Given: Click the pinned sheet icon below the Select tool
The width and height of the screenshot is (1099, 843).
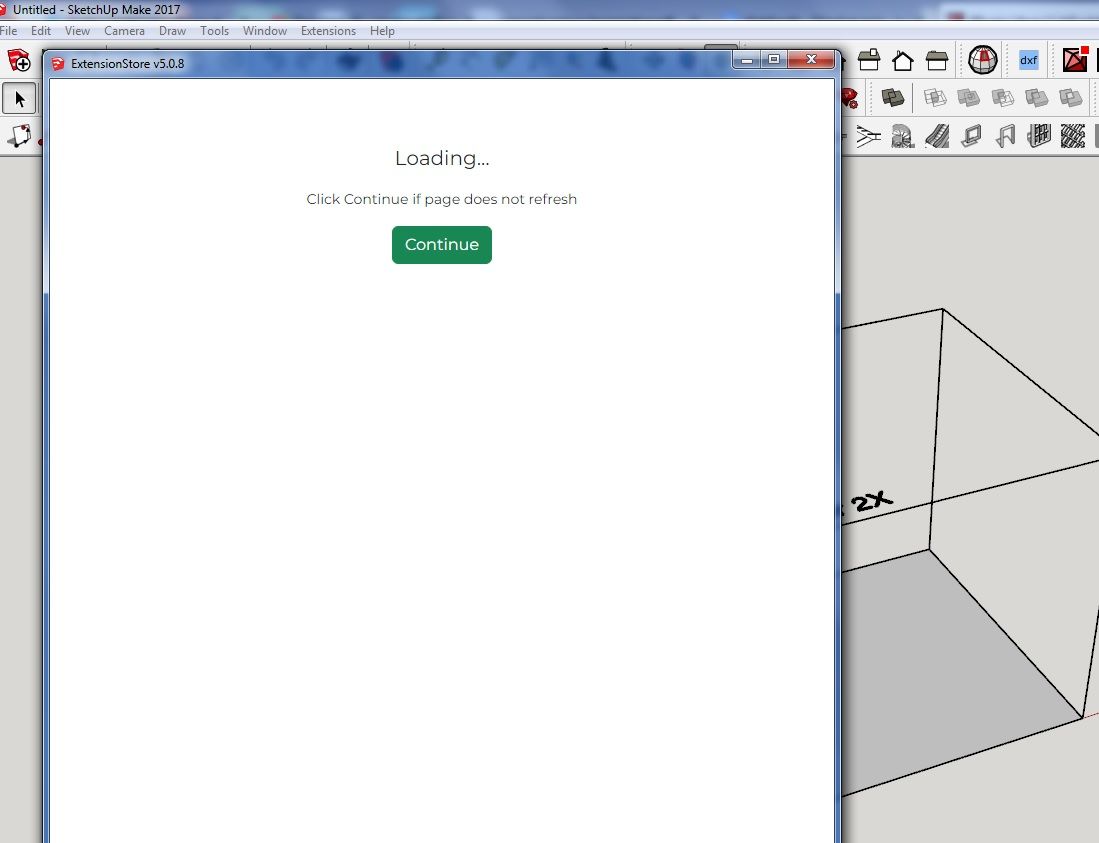Looking at the screenshot, I should [x=19, y=136].
